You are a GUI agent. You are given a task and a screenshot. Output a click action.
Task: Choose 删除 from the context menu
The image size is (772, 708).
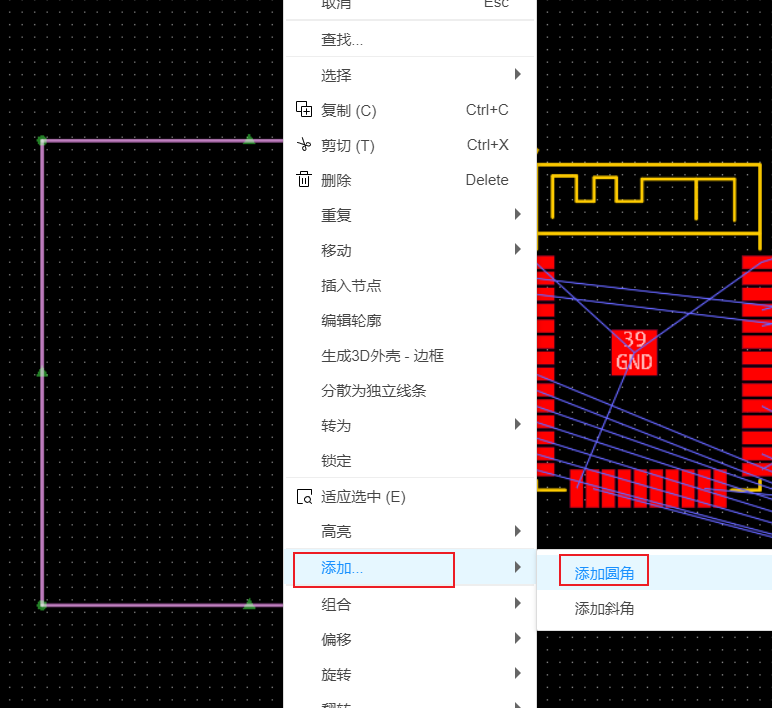[410, 180]
